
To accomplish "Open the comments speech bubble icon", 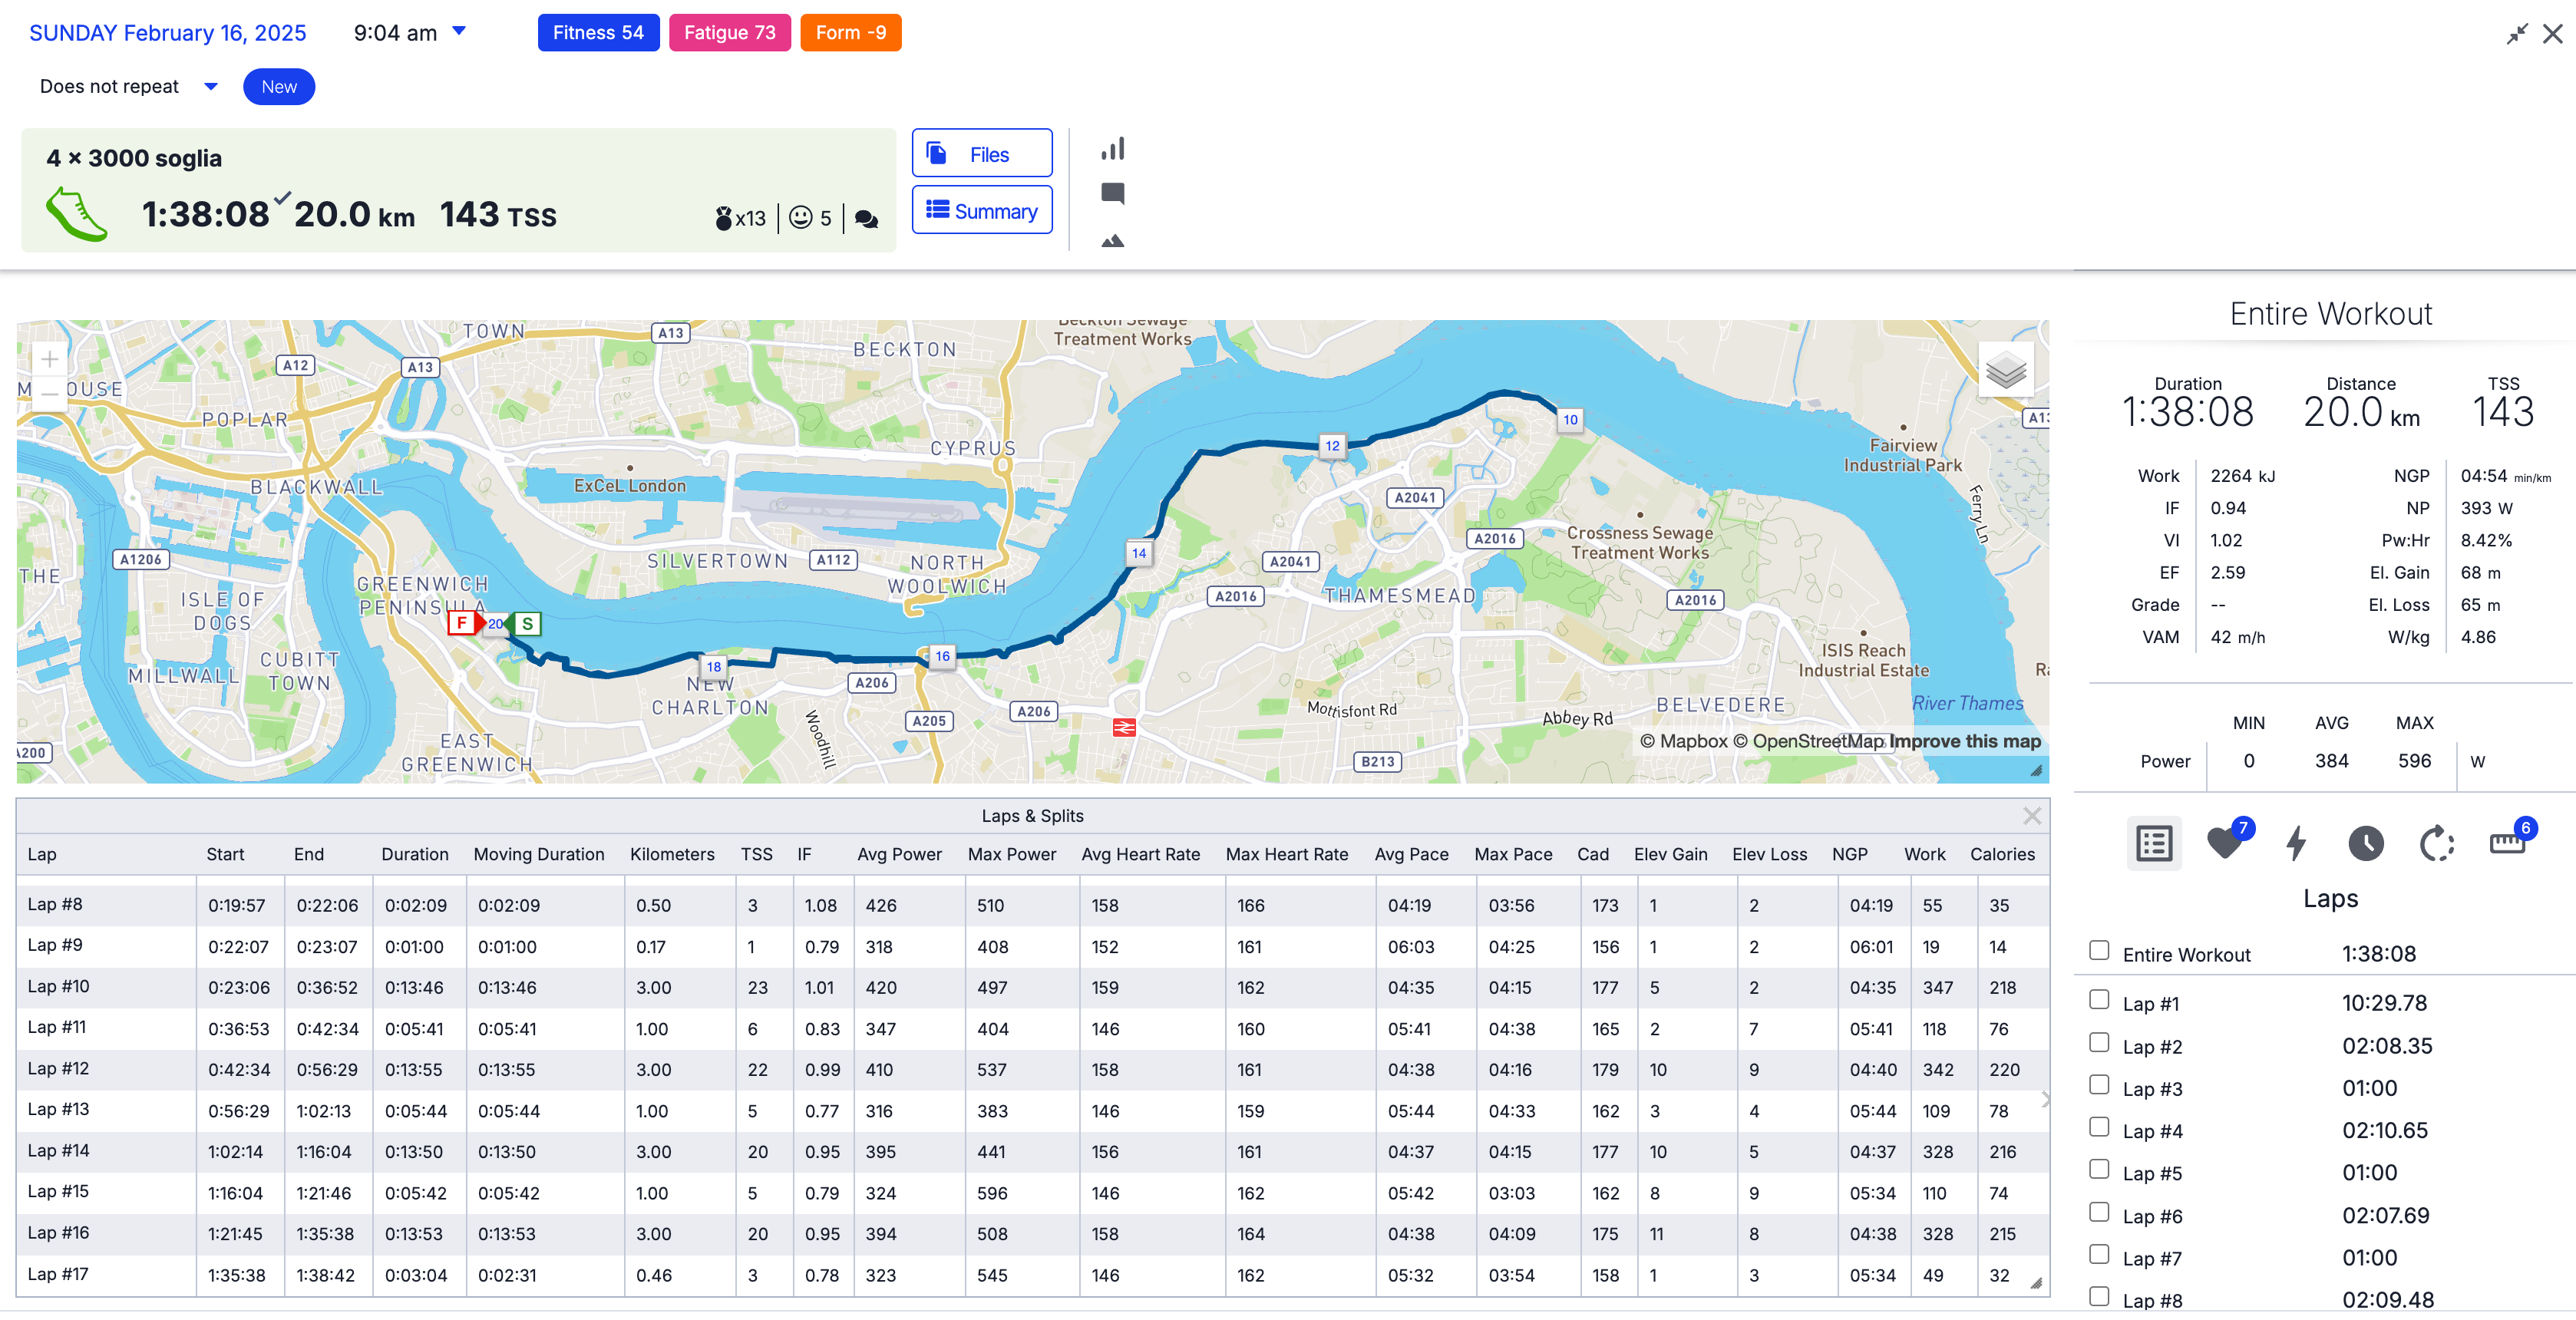I will click(x=1112, y=193).
